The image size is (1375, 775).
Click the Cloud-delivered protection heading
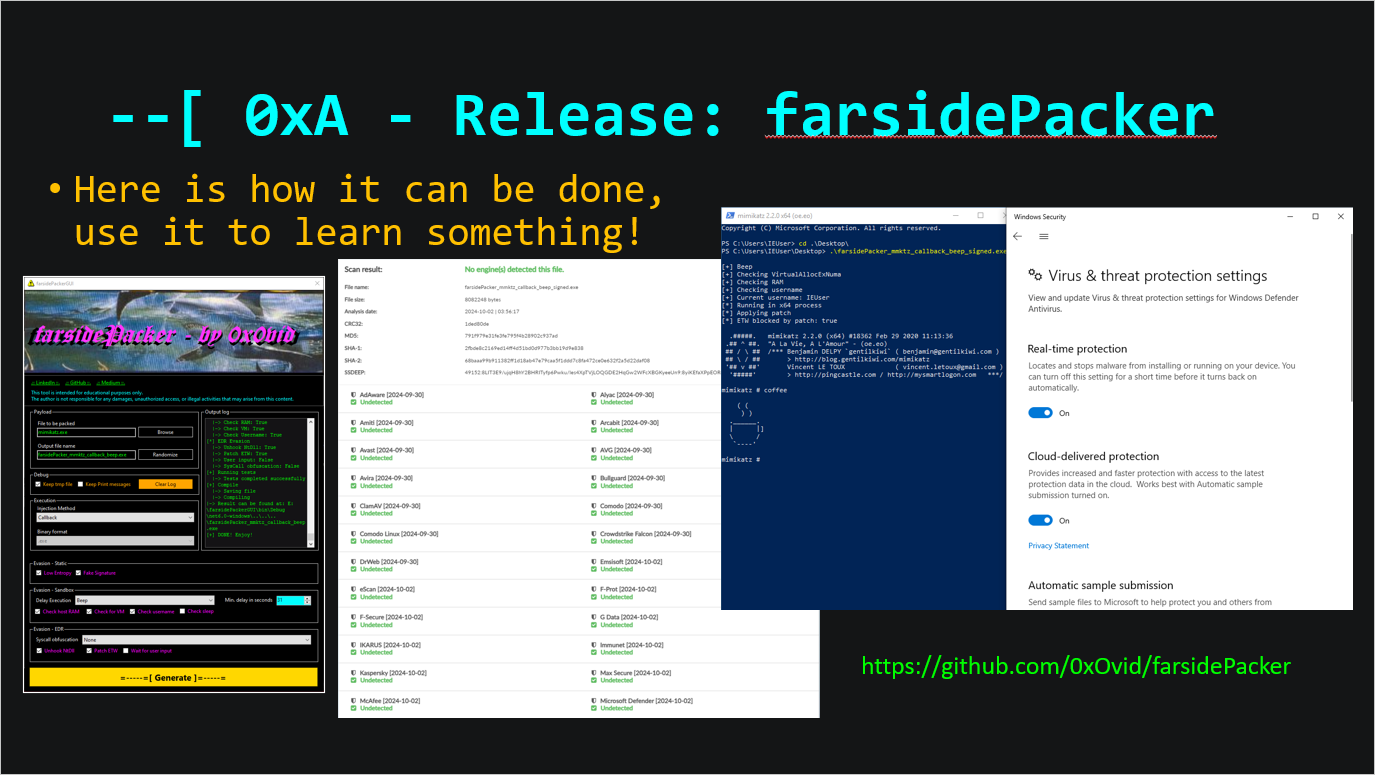1093,456
